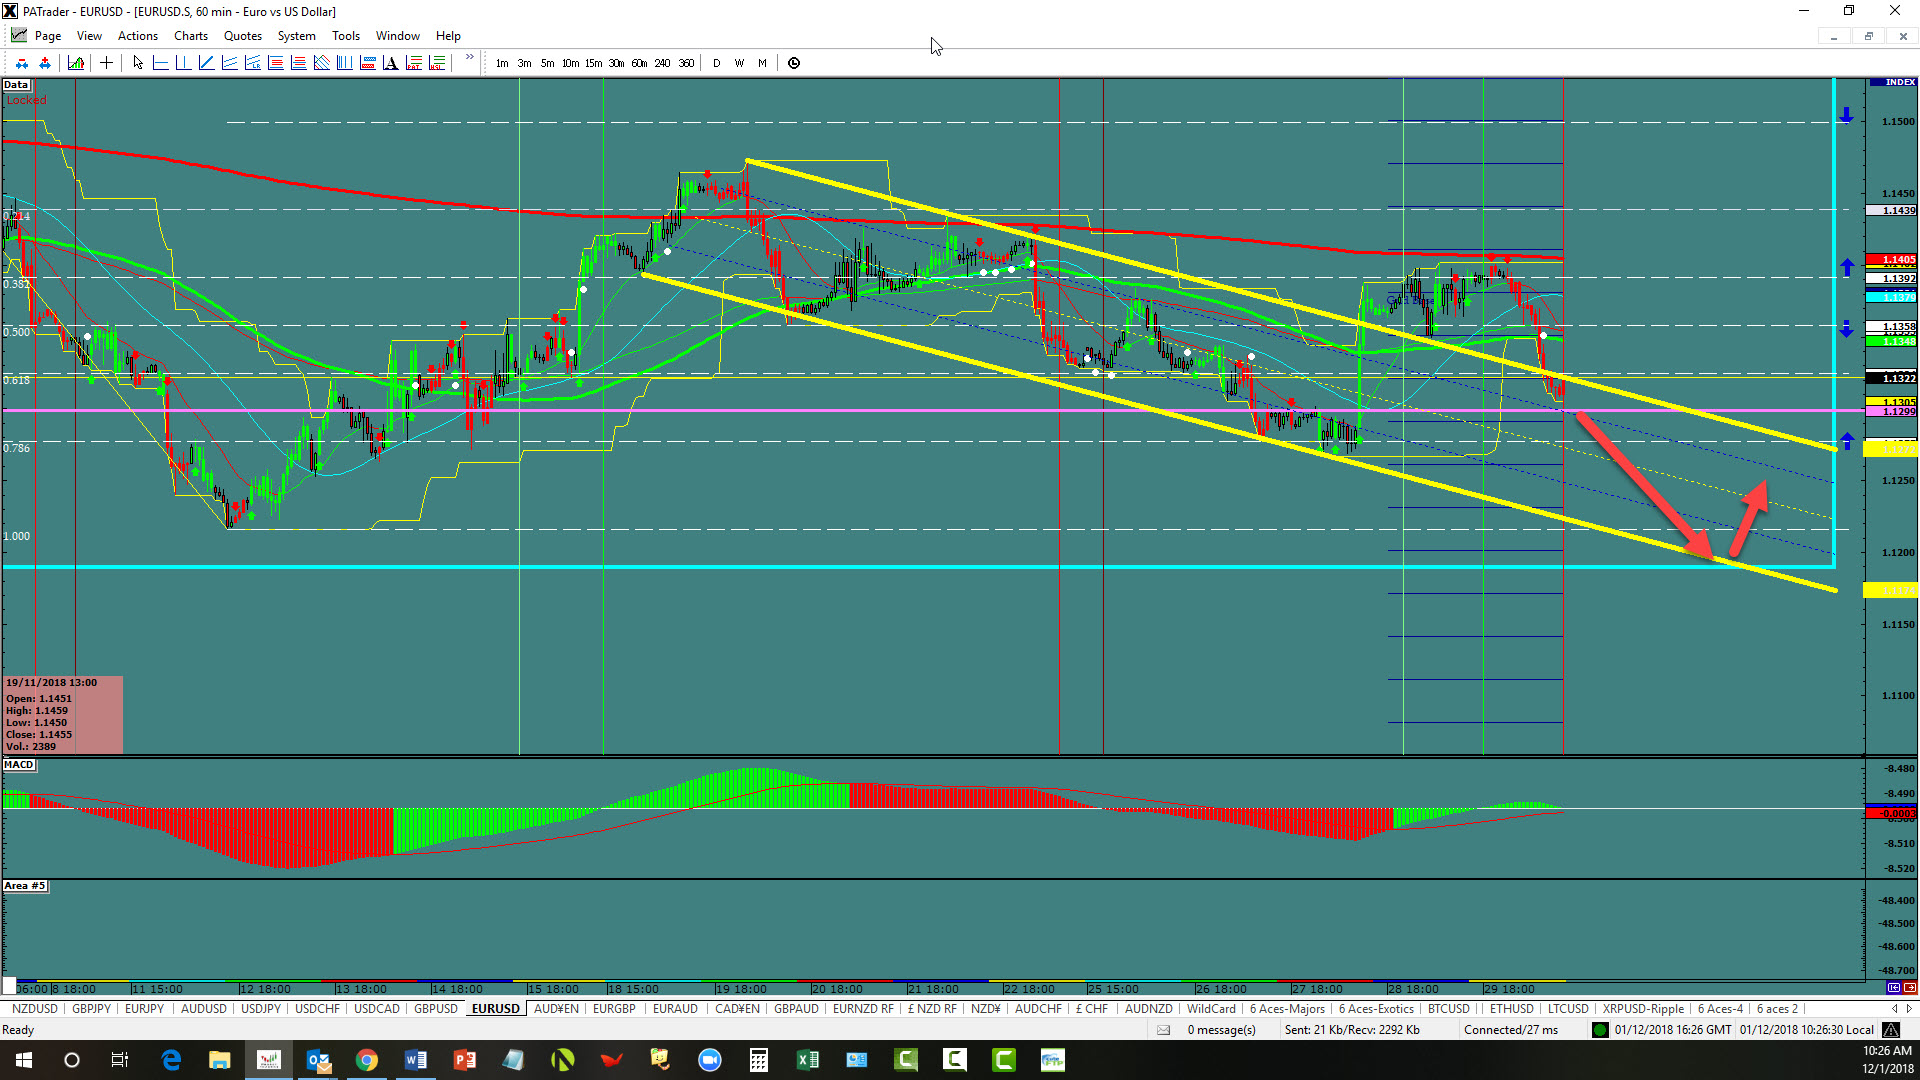The height and width of the screenshot is (1080, 1920).
Task: Switch to 1m timeframe
Action: (502, 63)
